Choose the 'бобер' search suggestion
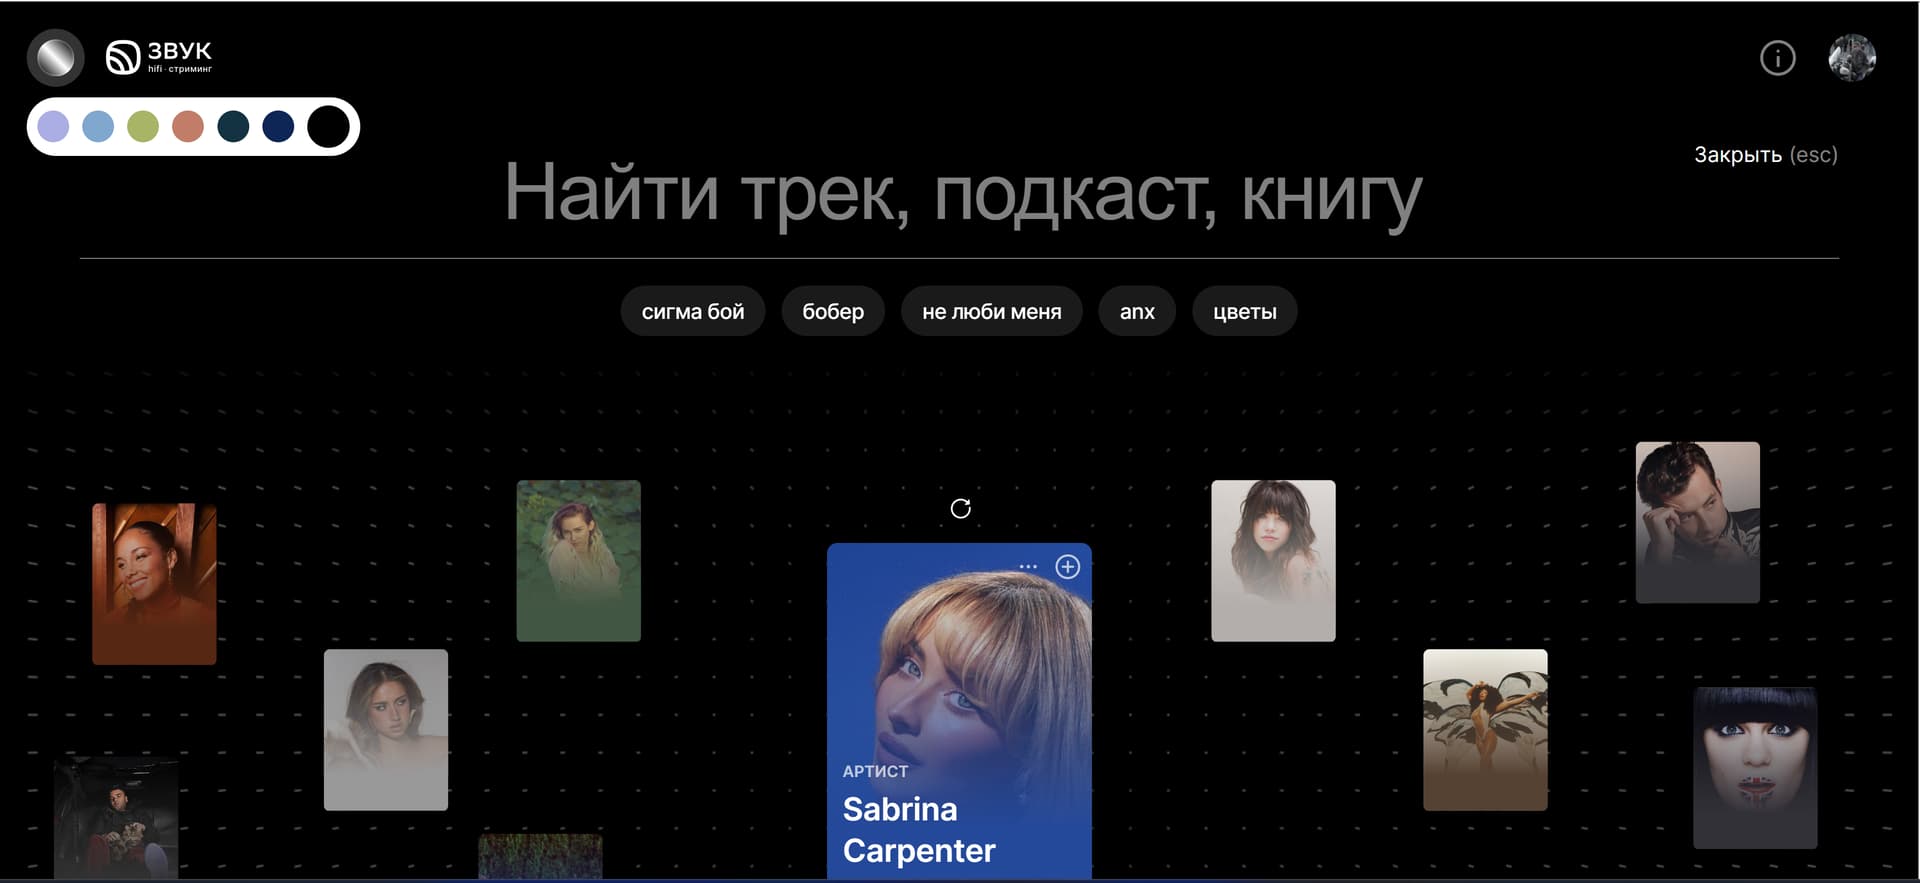Screen dimensions: 1920x883 pos(833,311)
